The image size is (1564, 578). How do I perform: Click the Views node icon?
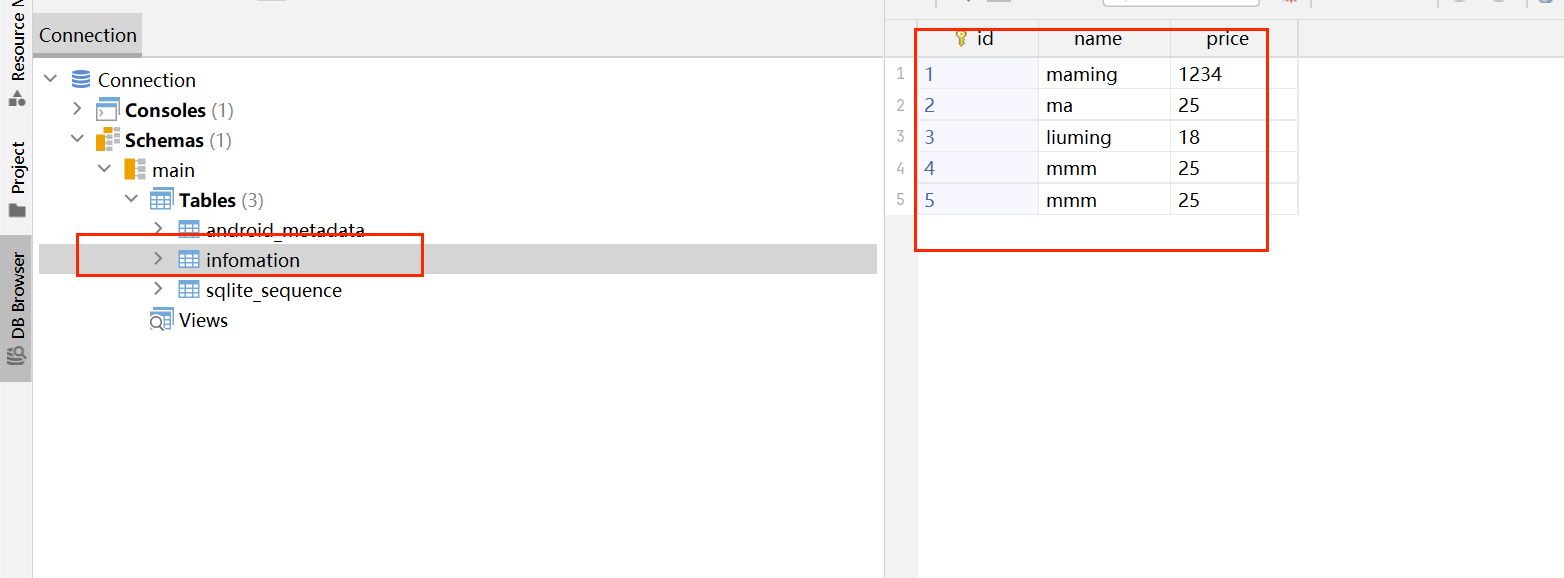tap(161, 320)
